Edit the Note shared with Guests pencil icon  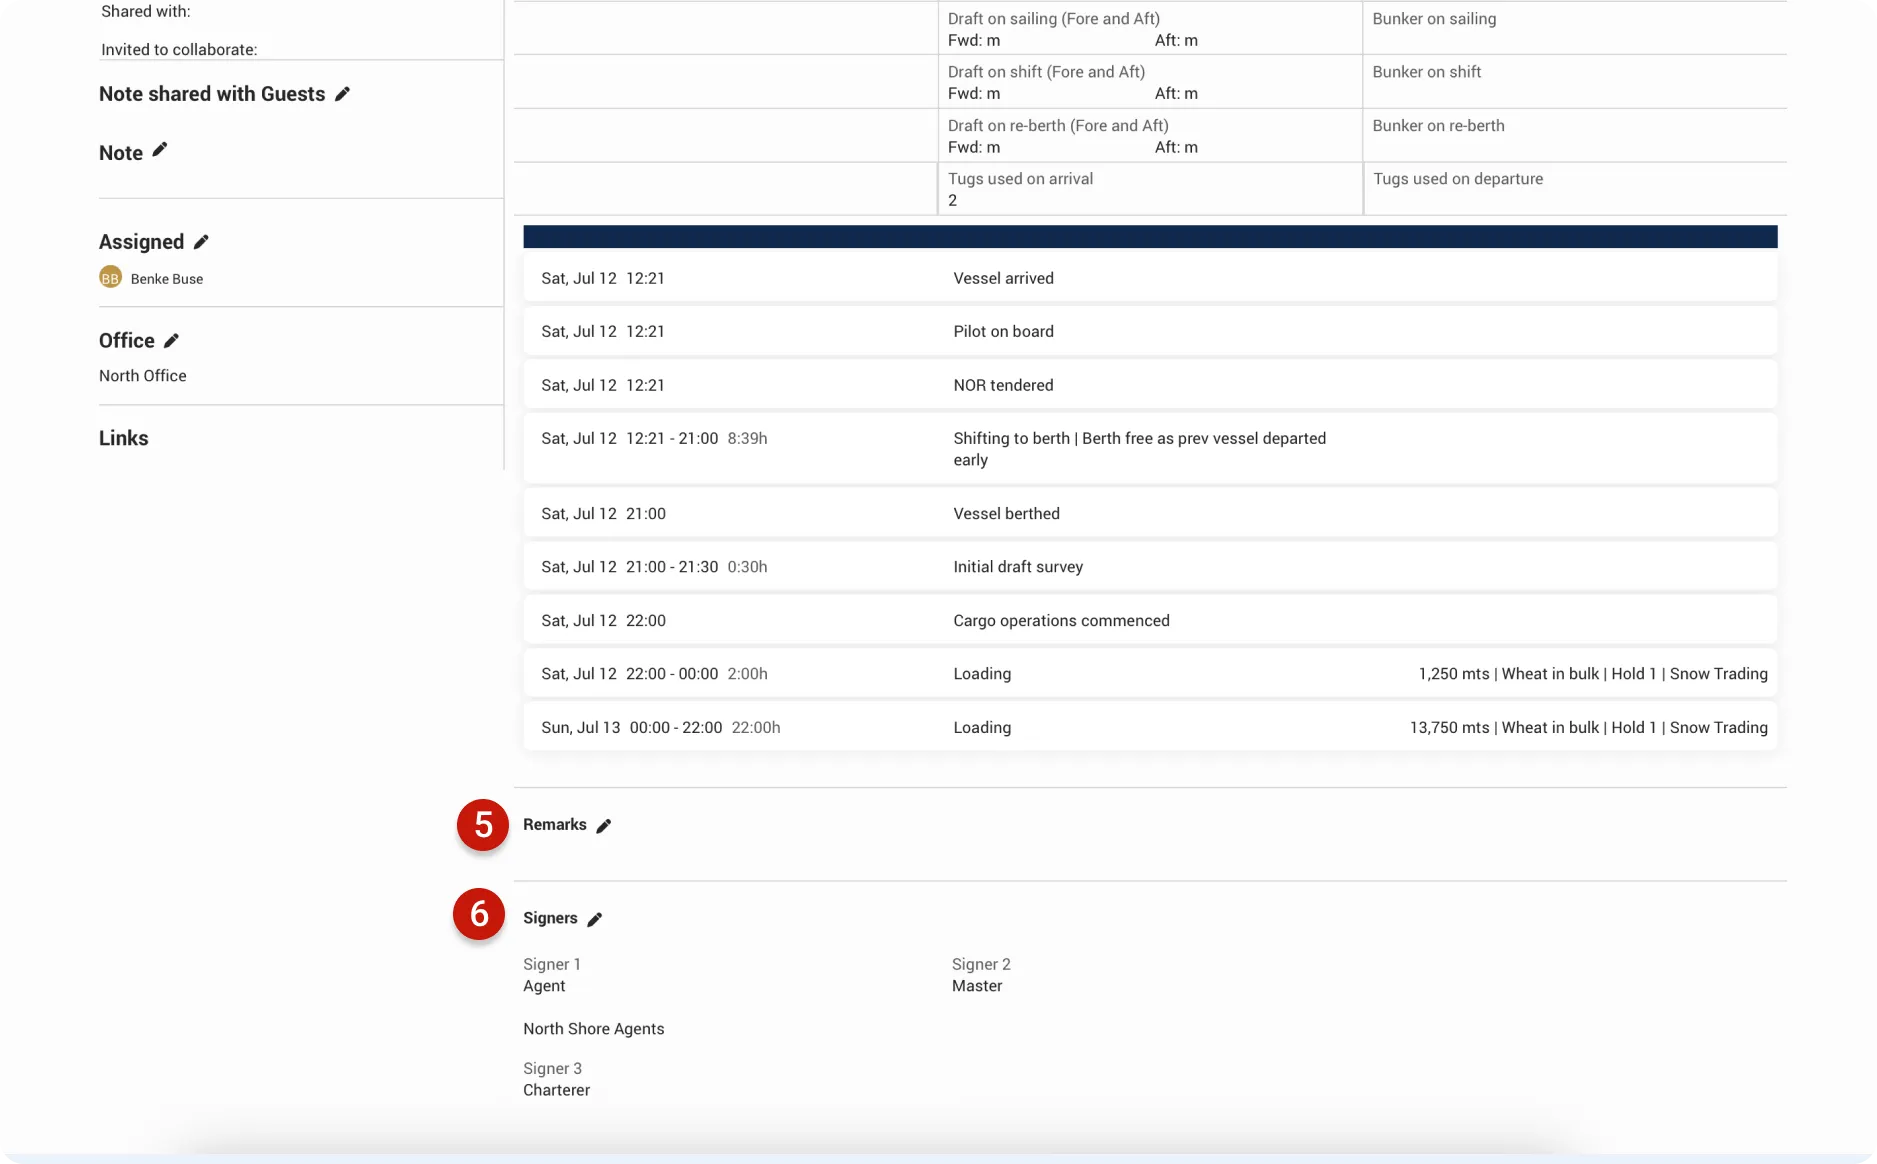tap(342, 94)
